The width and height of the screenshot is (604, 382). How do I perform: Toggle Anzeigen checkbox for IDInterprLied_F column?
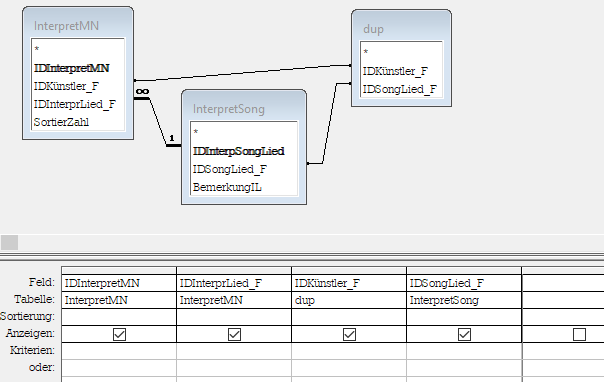[234, 334]
